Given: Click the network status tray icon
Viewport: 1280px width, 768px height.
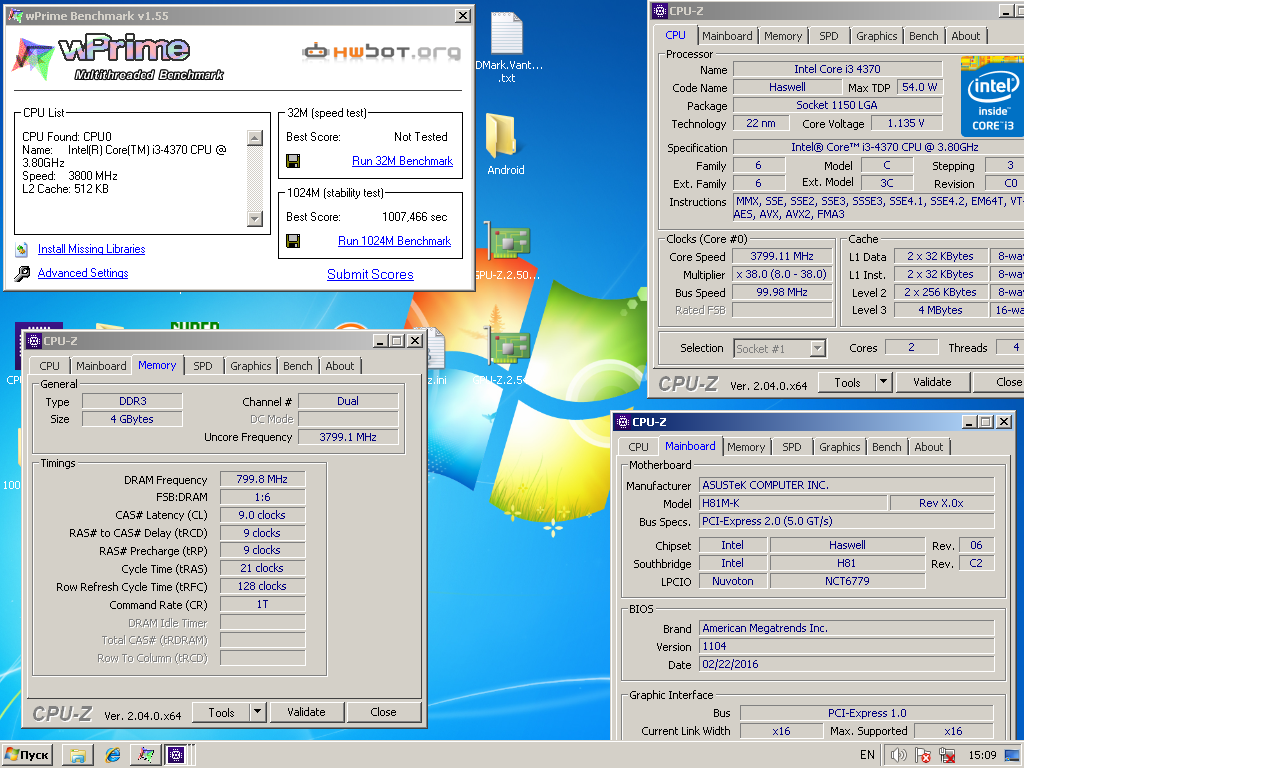Looking at the screenshot, I should click(947, 756).
